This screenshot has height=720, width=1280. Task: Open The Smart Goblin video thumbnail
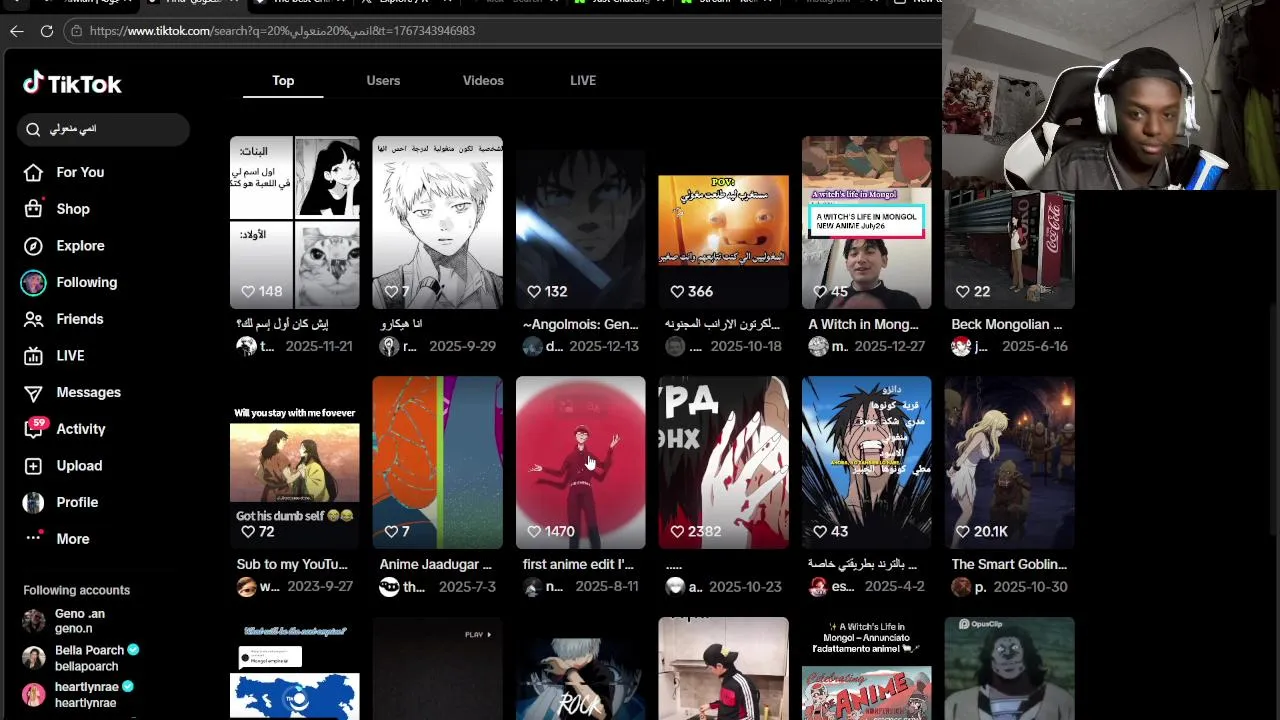pos(1010,462)
